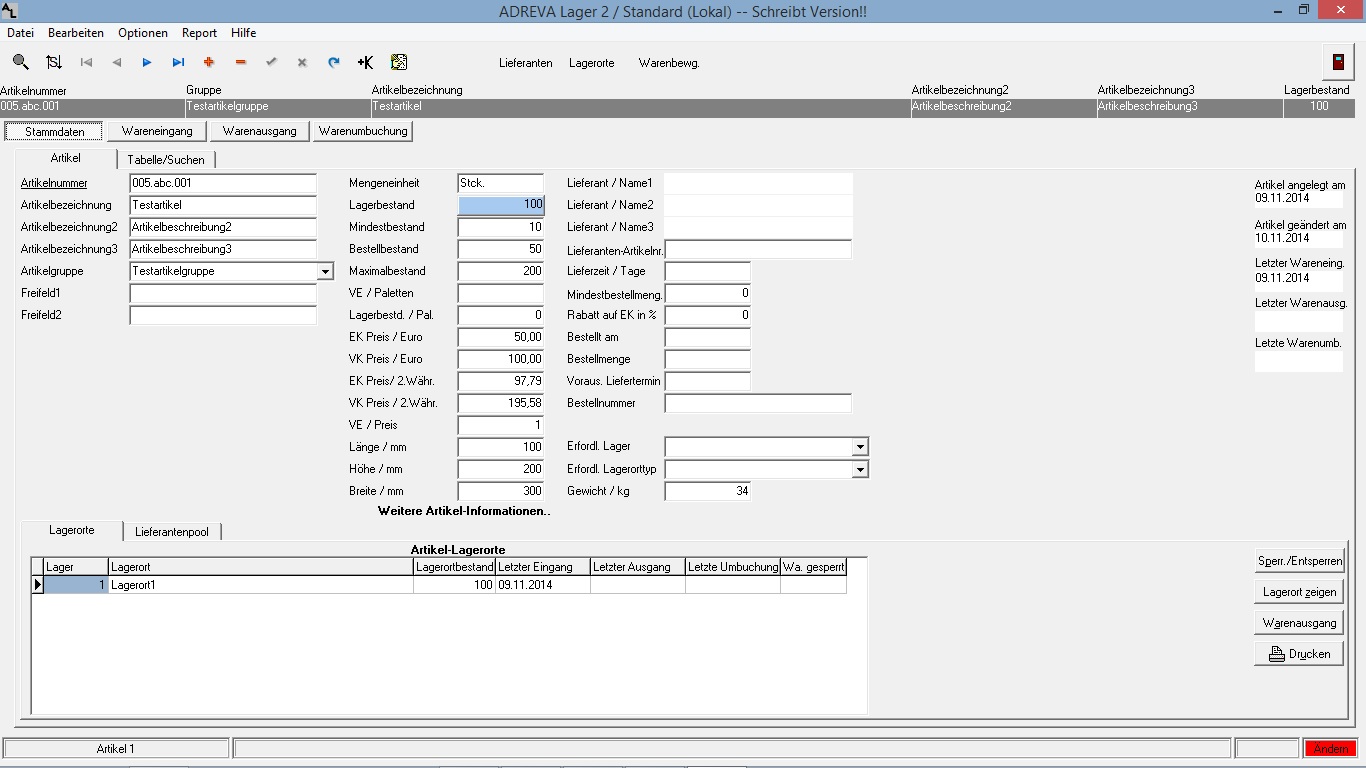Go to next record arrow
The width and height of the screenshot is (1366, 768).
point(147,62)
